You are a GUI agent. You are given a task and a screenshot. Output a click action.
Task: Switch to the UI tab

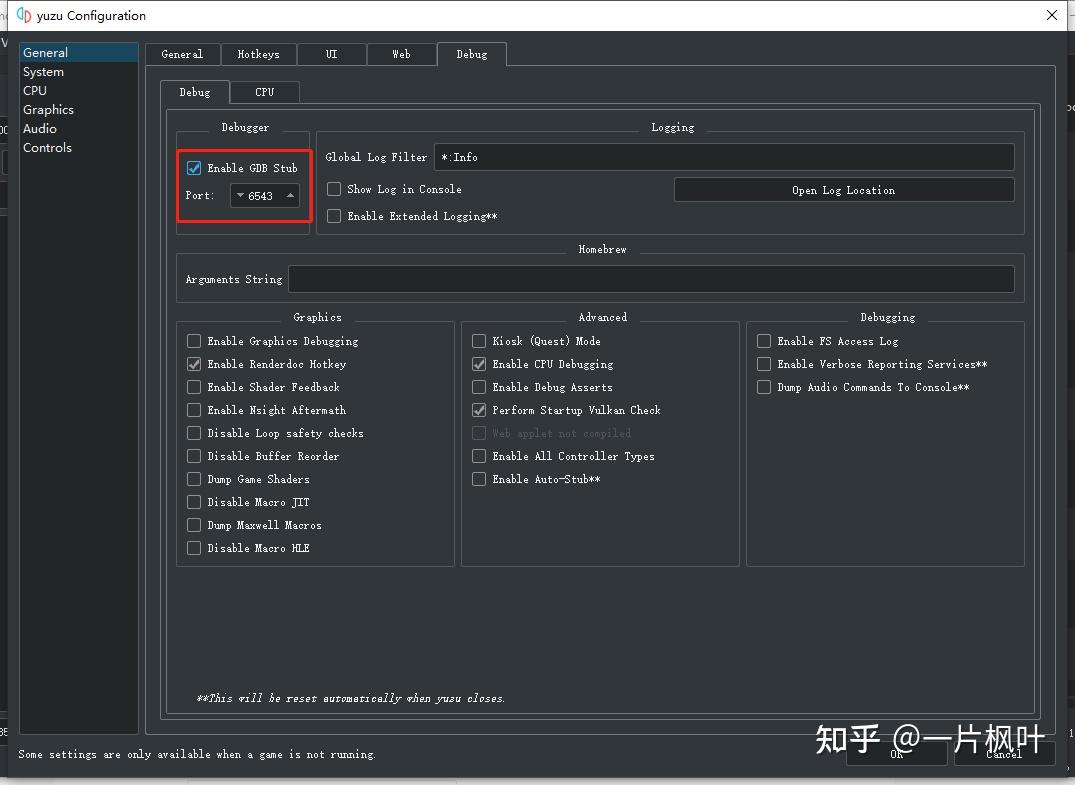(332, 54)
